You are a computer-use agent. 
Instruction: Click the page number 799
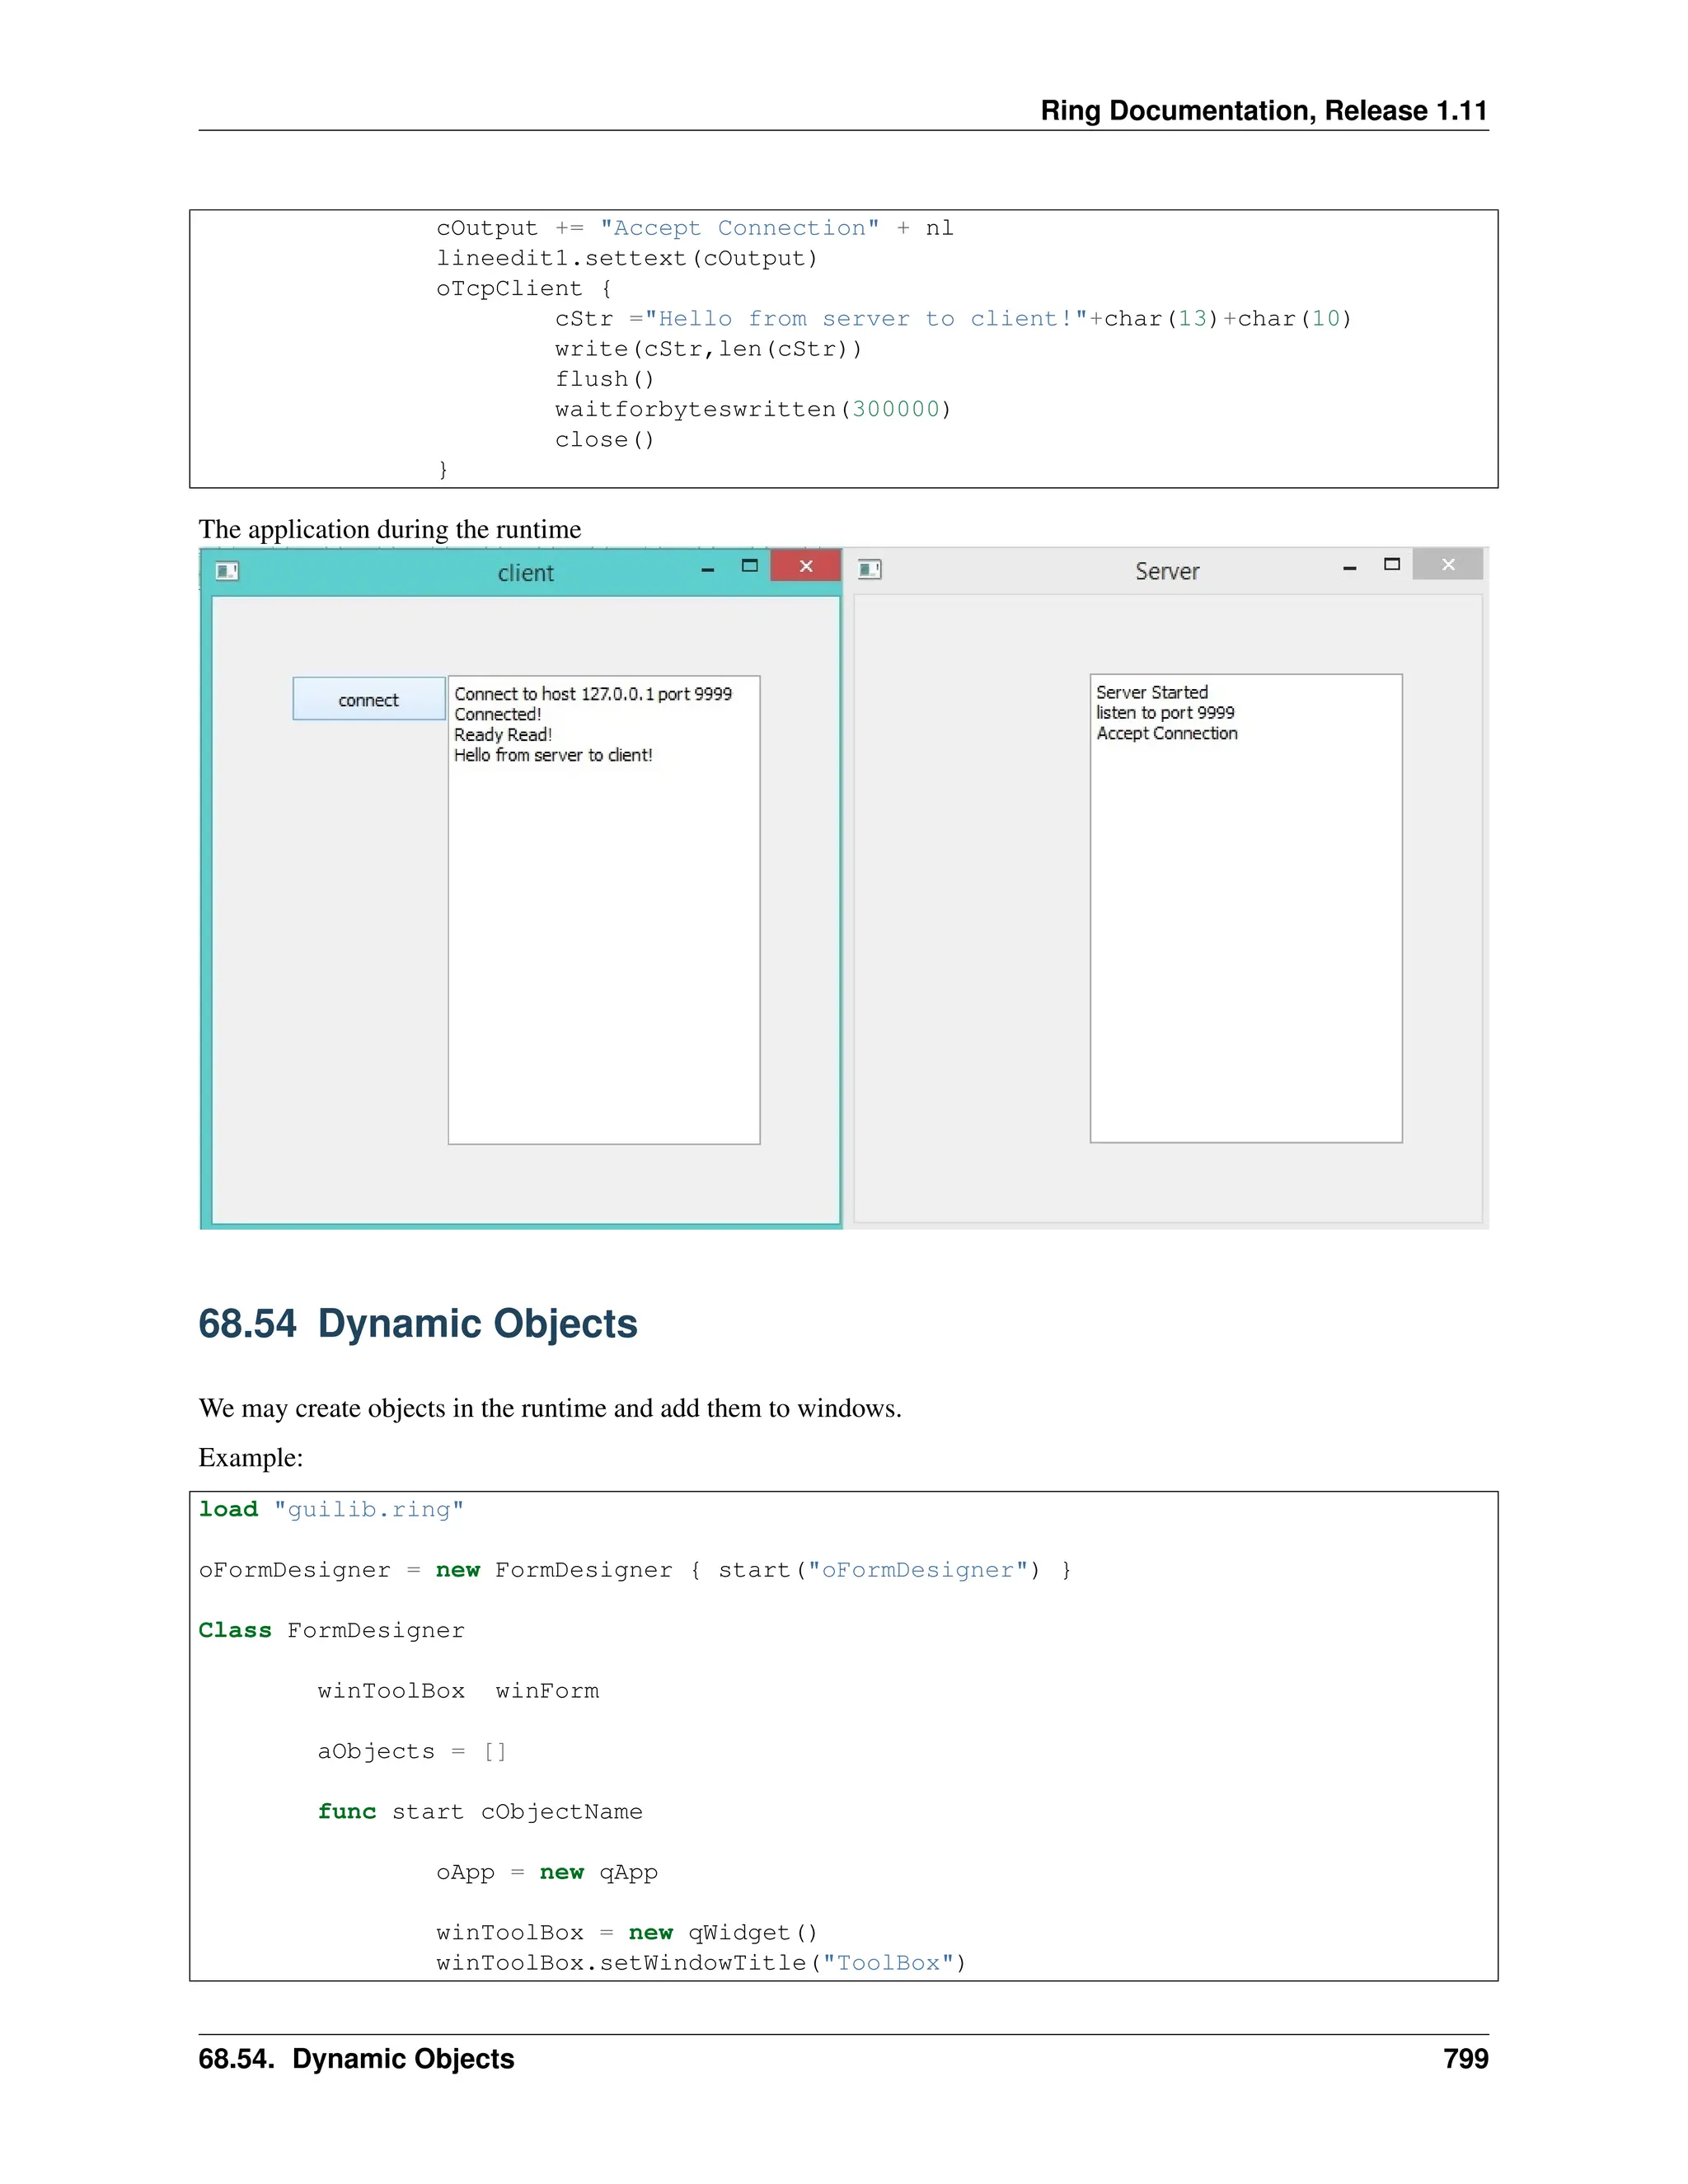[x=1465, y=2058]
